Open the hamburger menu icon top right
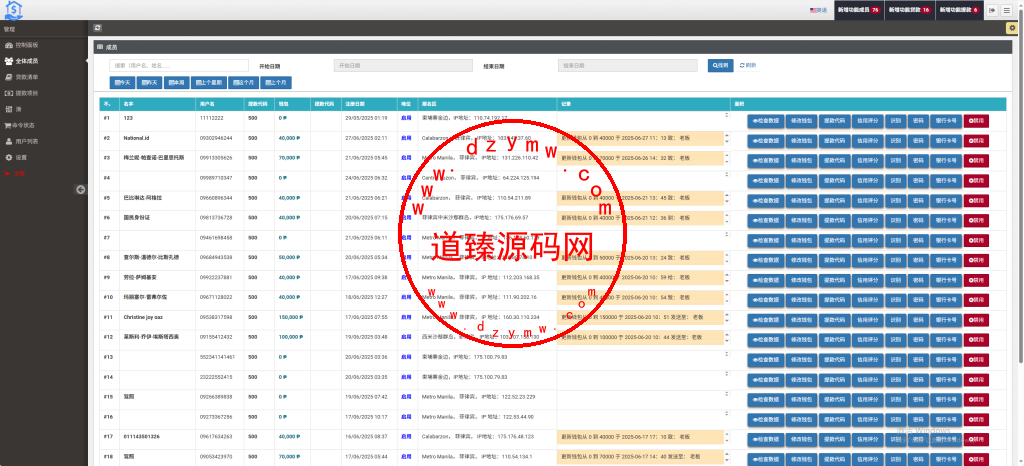The width and height of the screenshot is (1024, 466). pos(1009,10)
